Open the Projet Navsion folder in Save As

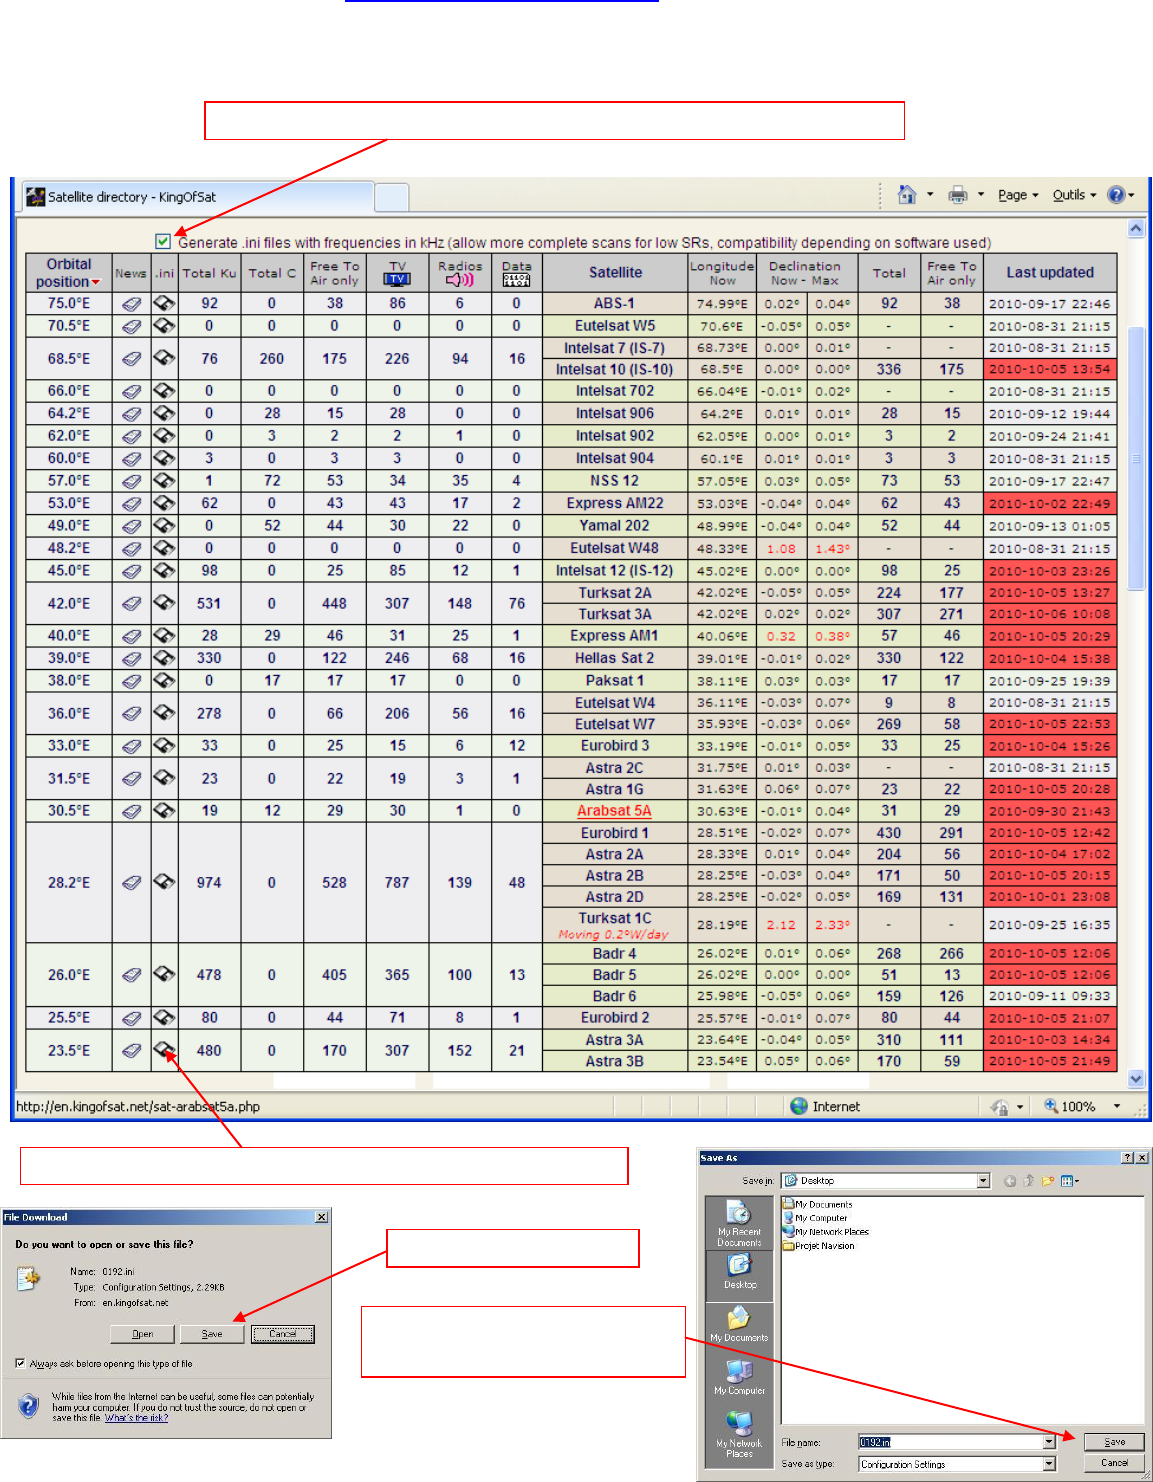coord(818,1246)
